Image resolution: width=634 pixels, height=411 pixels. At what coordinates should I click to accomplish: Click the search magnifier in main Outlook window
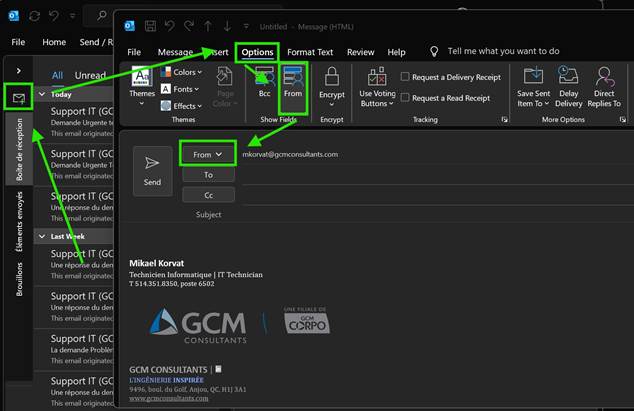(101, 16)
